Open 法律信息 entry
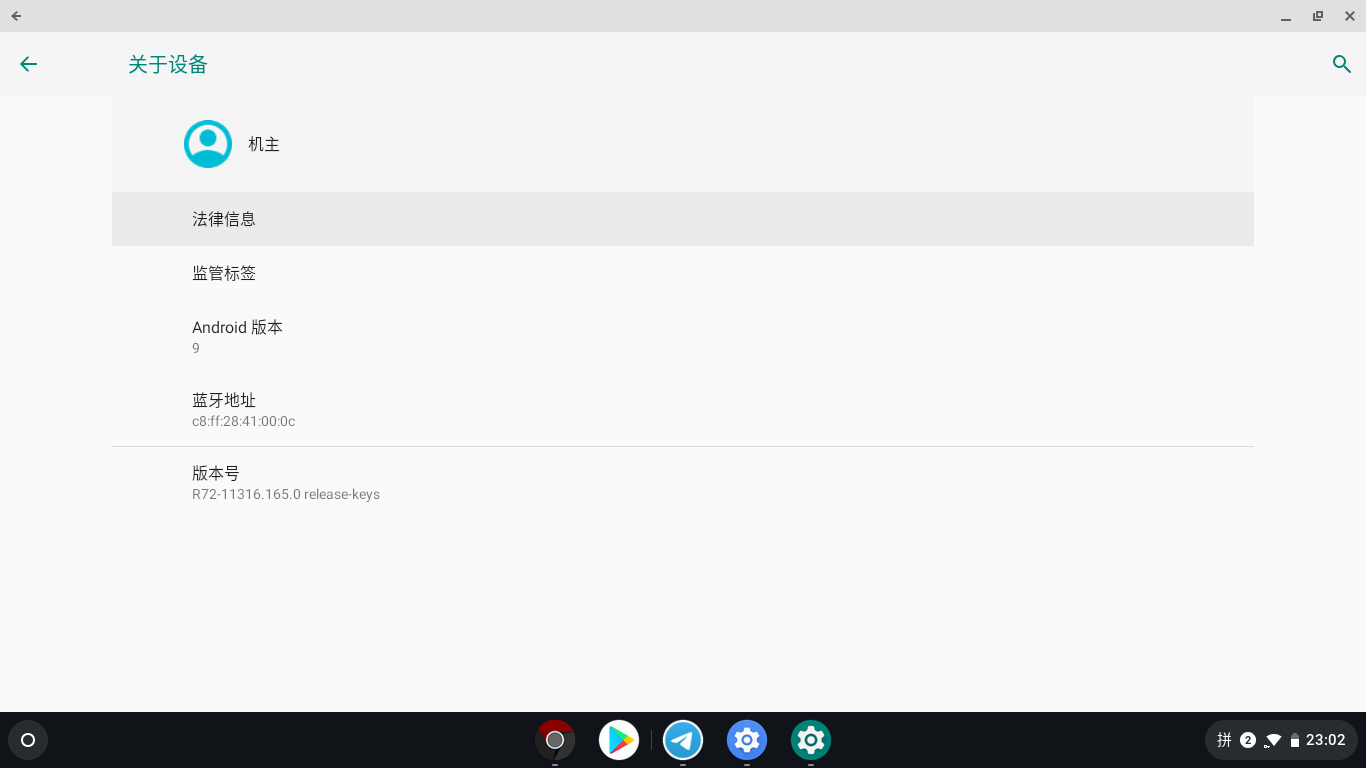 [x=683, y=219]
